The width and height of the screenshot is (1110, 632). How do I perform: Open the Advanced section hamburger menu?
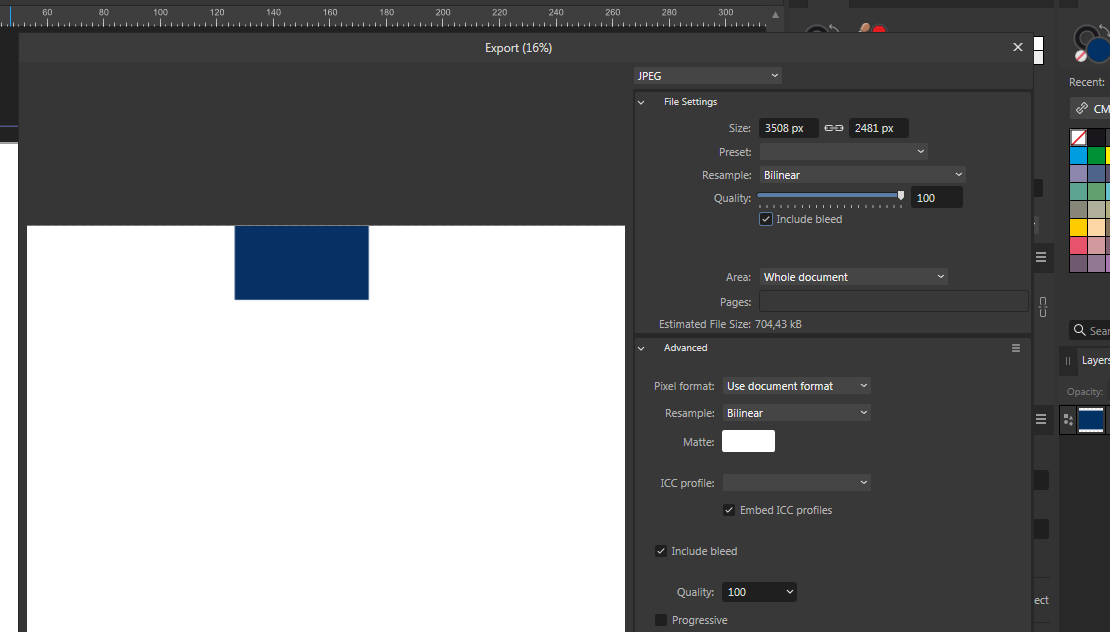click(x=1016, y=348)
